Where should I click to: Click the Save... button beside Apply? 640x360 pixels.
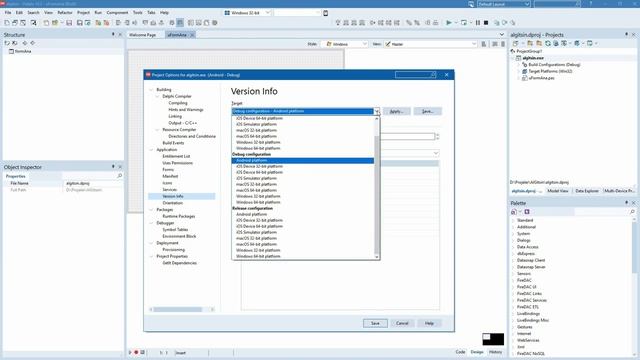click(427, 111)
